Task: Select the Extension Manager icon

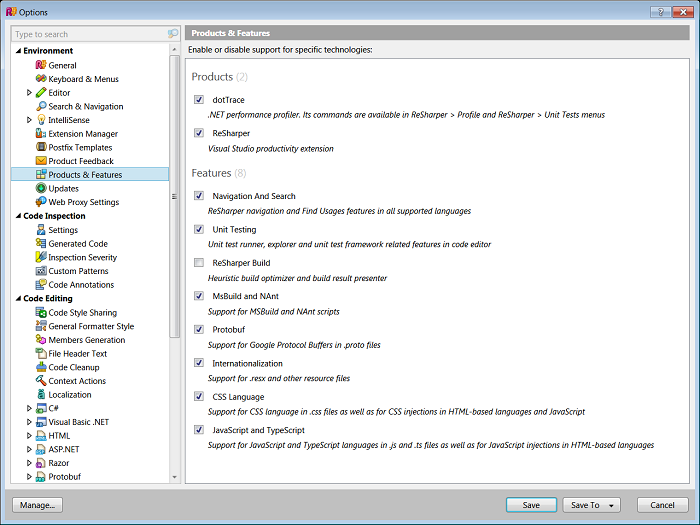Action: 41,134
